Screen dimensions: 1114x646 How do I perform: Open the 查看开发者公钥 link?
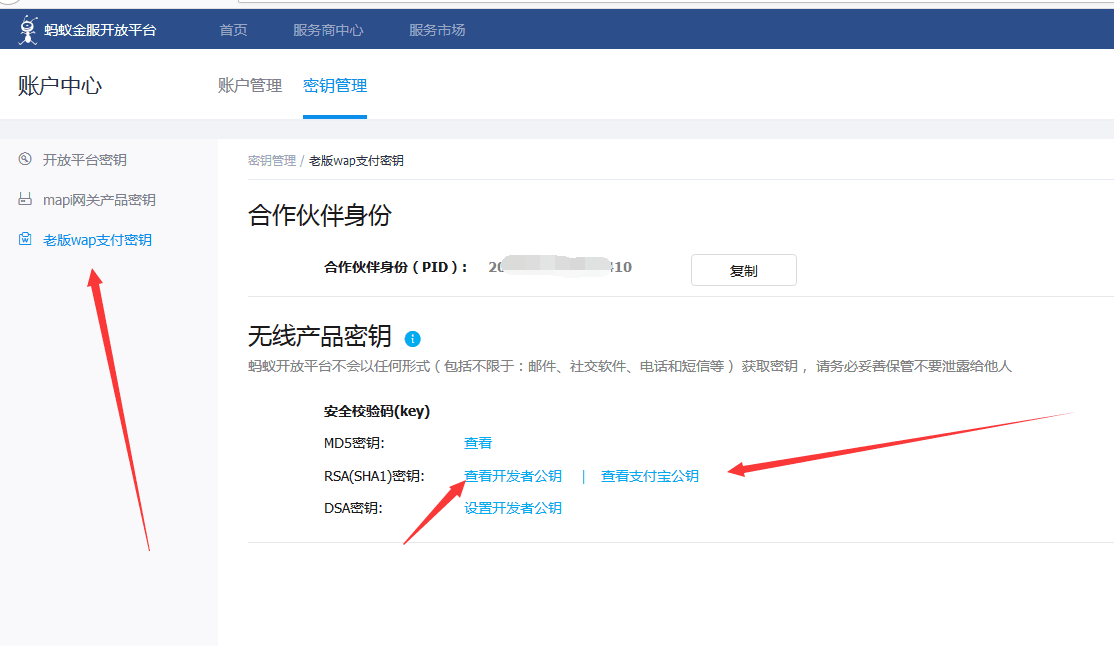coord(513,476)
